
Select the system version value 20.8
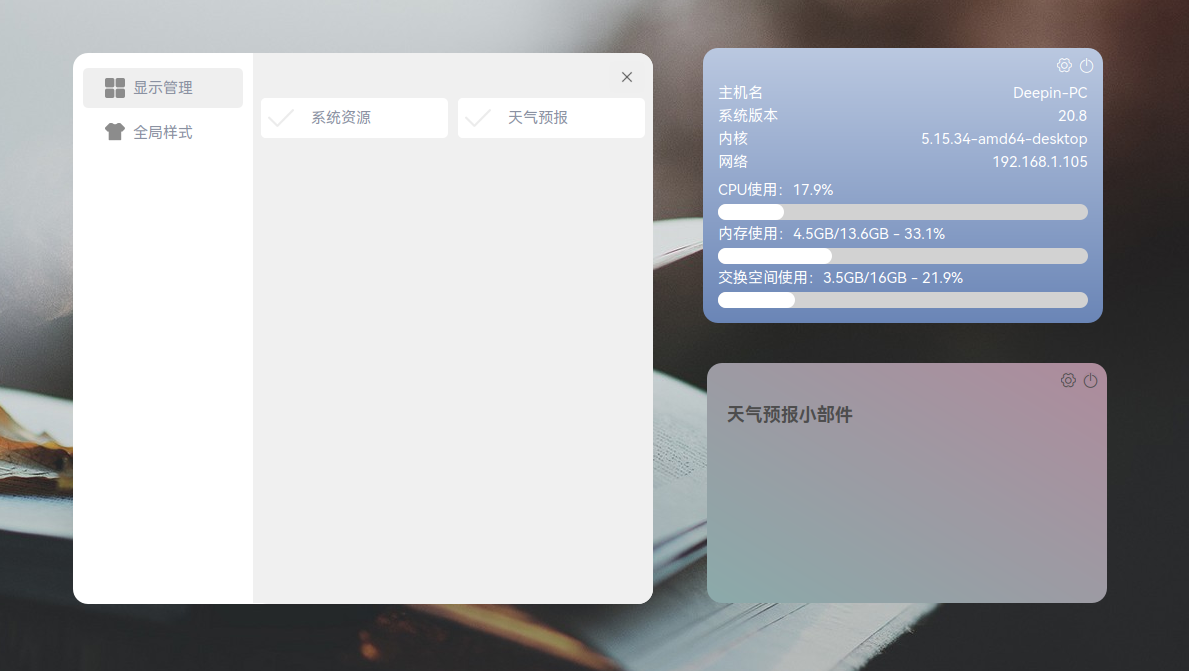tap(1072, 115)
